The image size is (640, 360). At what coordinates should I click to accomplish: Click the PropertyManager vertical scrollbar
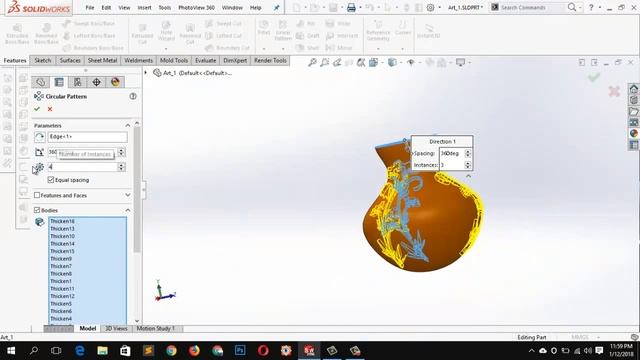point(137,190)
